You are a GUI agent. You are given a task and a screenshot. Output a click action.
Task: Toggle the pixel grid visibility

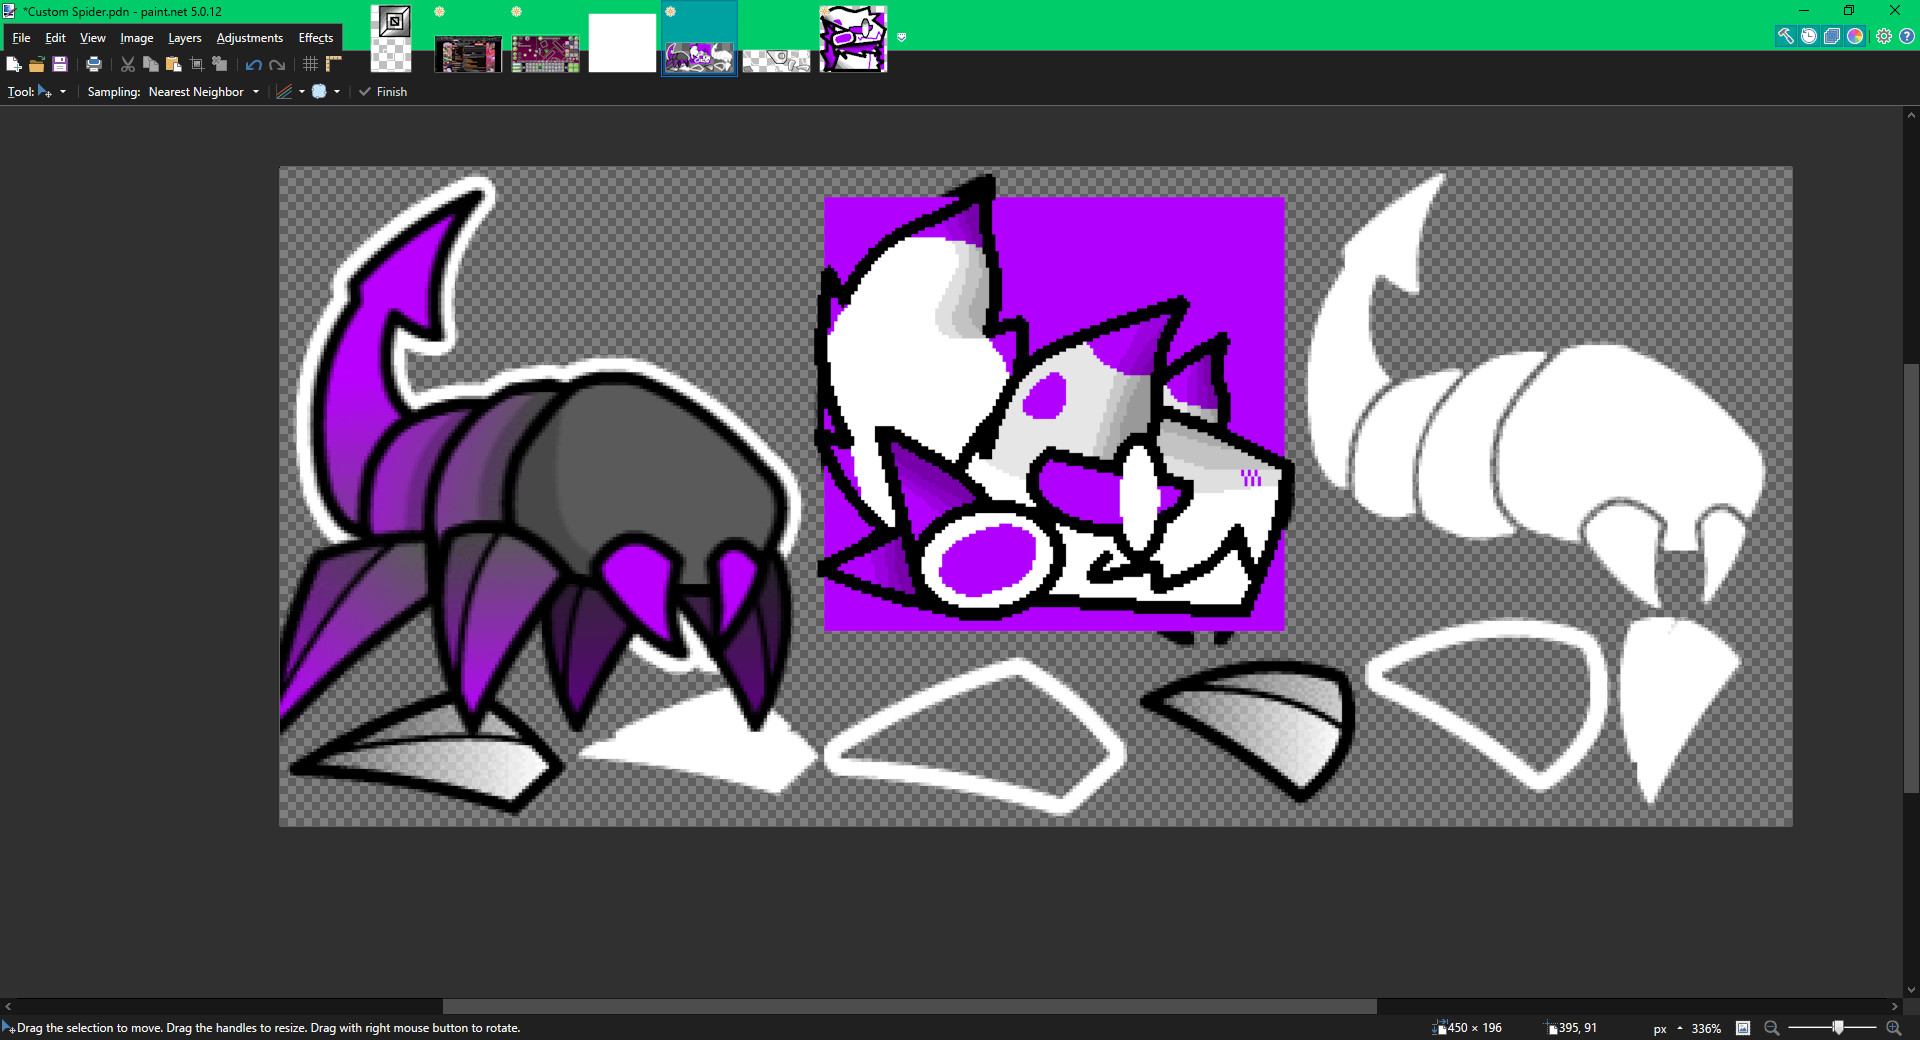coord(310,64)
